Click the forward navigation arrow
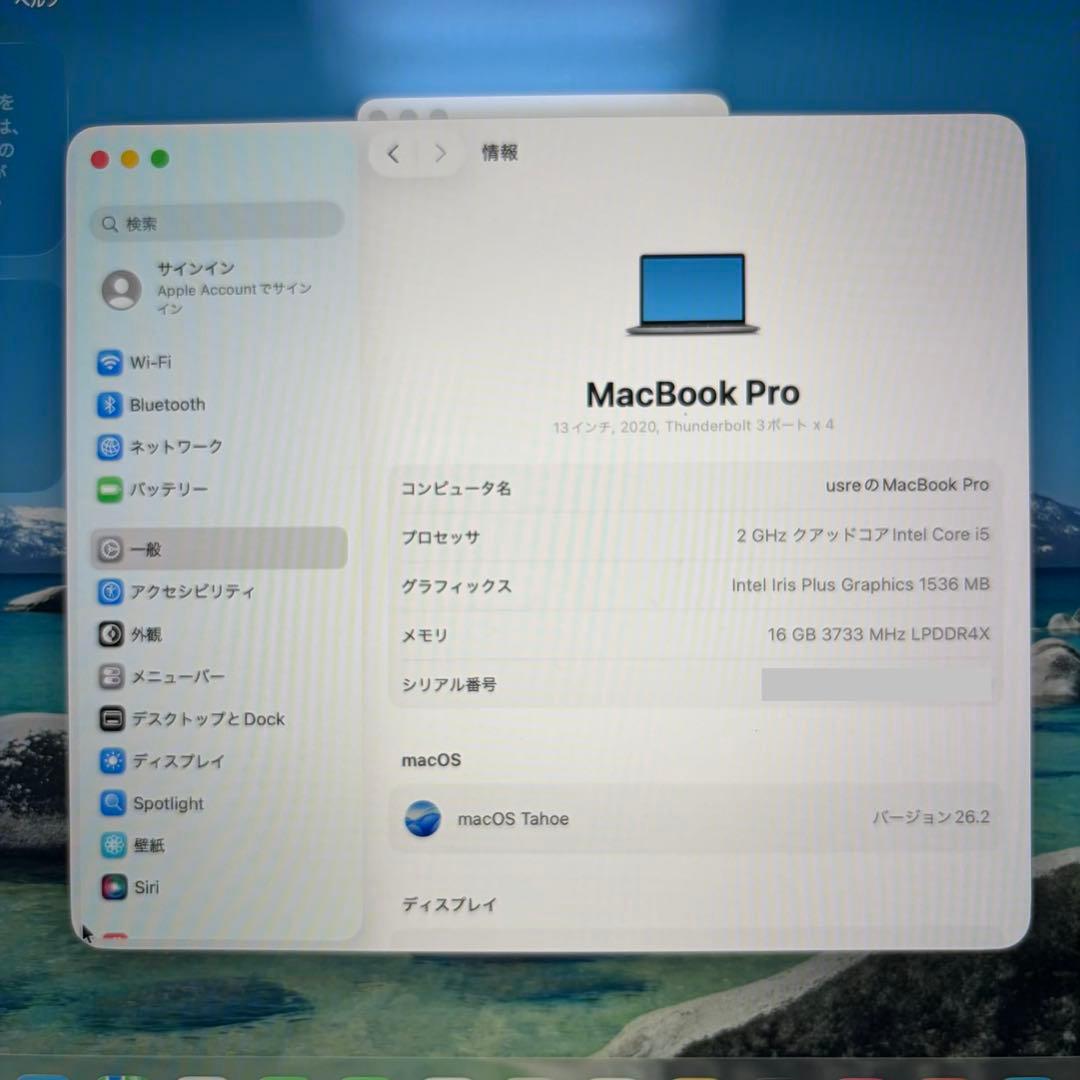This screenshot has width=1080, height=1080. [x=440, y=153]
